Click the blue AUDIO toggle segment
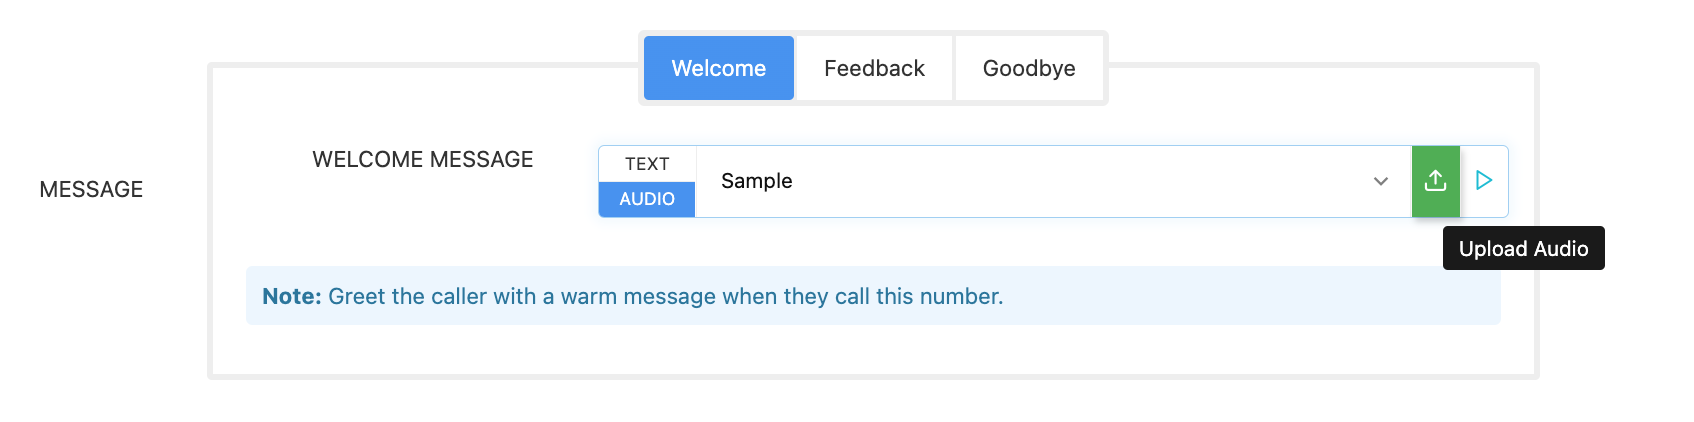The image size is (1694, 422). (x=647, y=199)
